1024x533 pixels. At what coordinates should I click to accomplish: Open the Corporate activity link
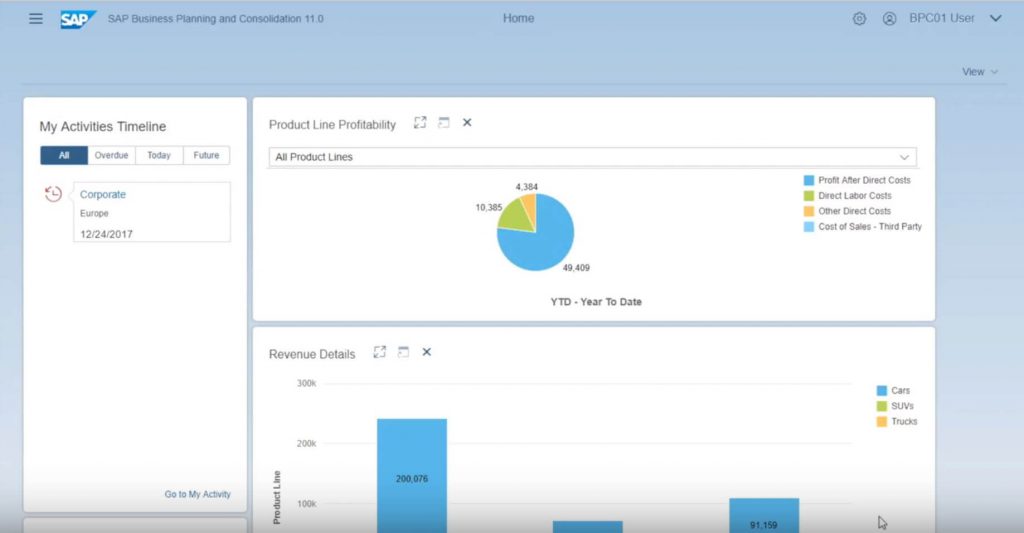point(103,195)
